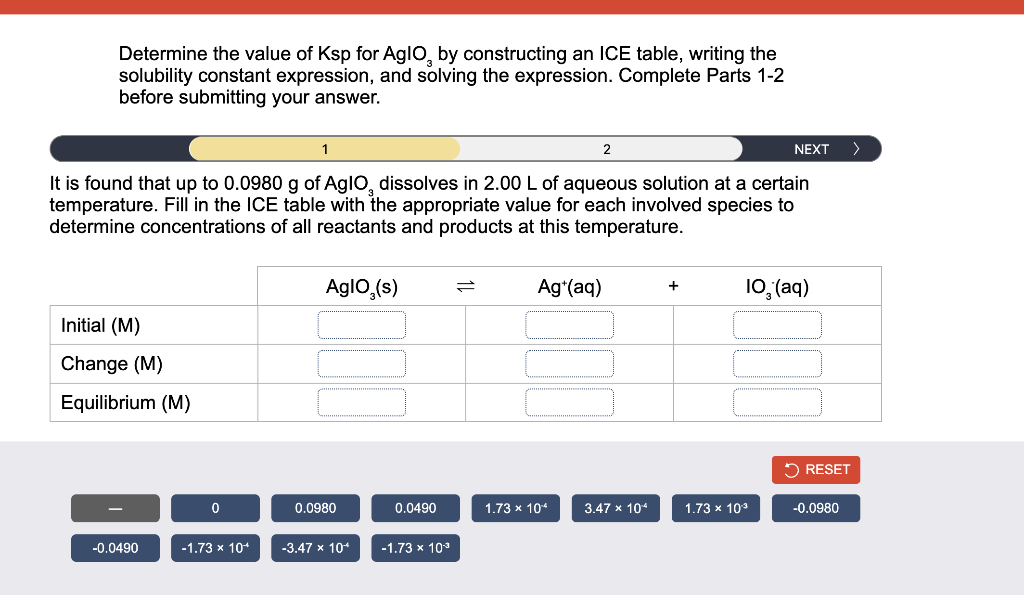Select the -1.73 × 10⁻⁴ answer tile
The width and height of the screenshot is (1024, 595).
215,547
